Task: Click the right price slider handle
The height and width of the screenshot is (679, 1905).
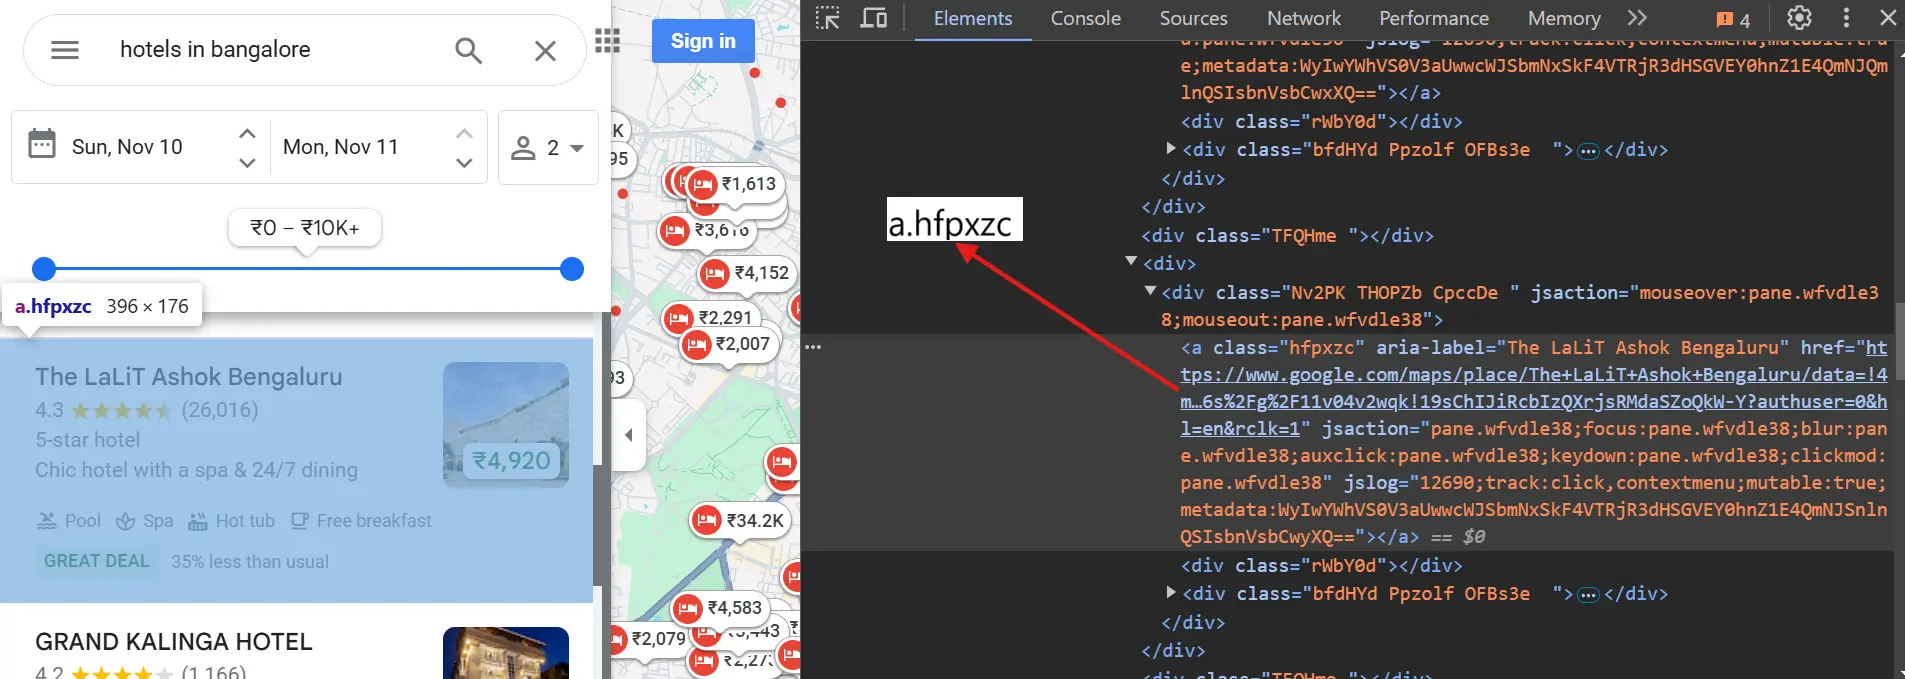Action: click(x=572, y=269)
